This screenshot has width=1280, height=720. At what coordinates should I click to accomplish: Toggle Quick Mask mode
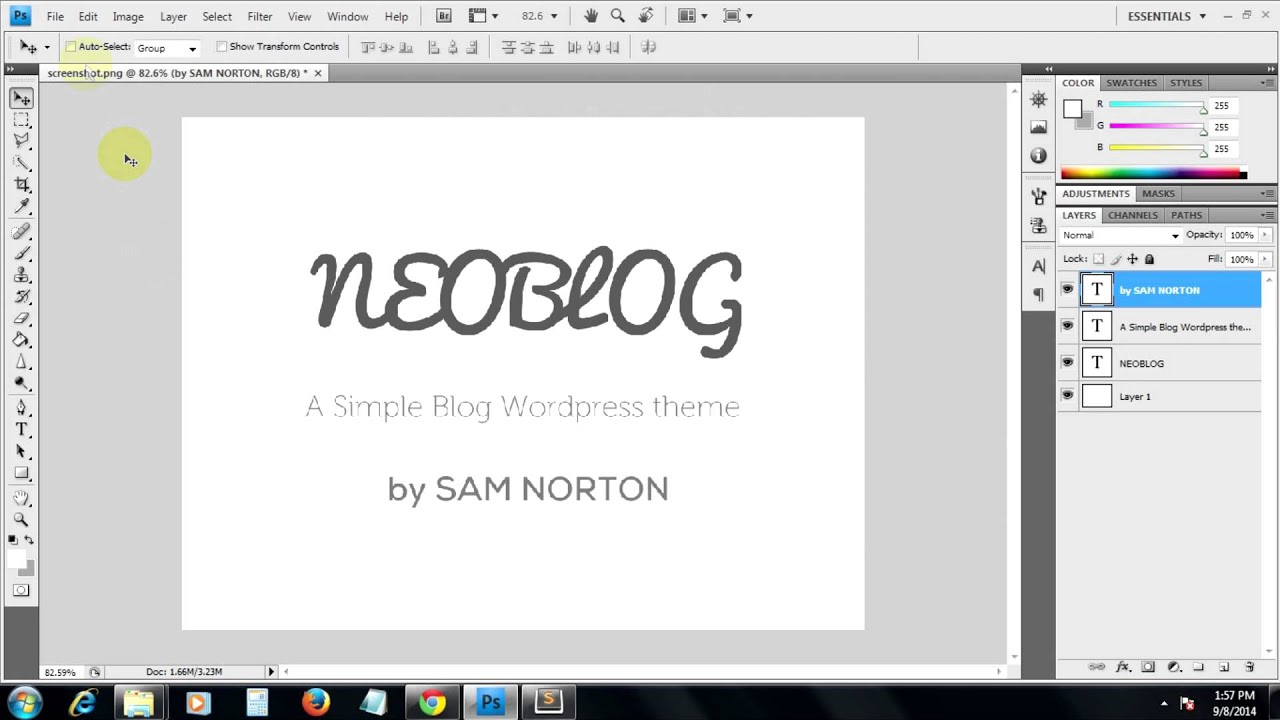21,590
